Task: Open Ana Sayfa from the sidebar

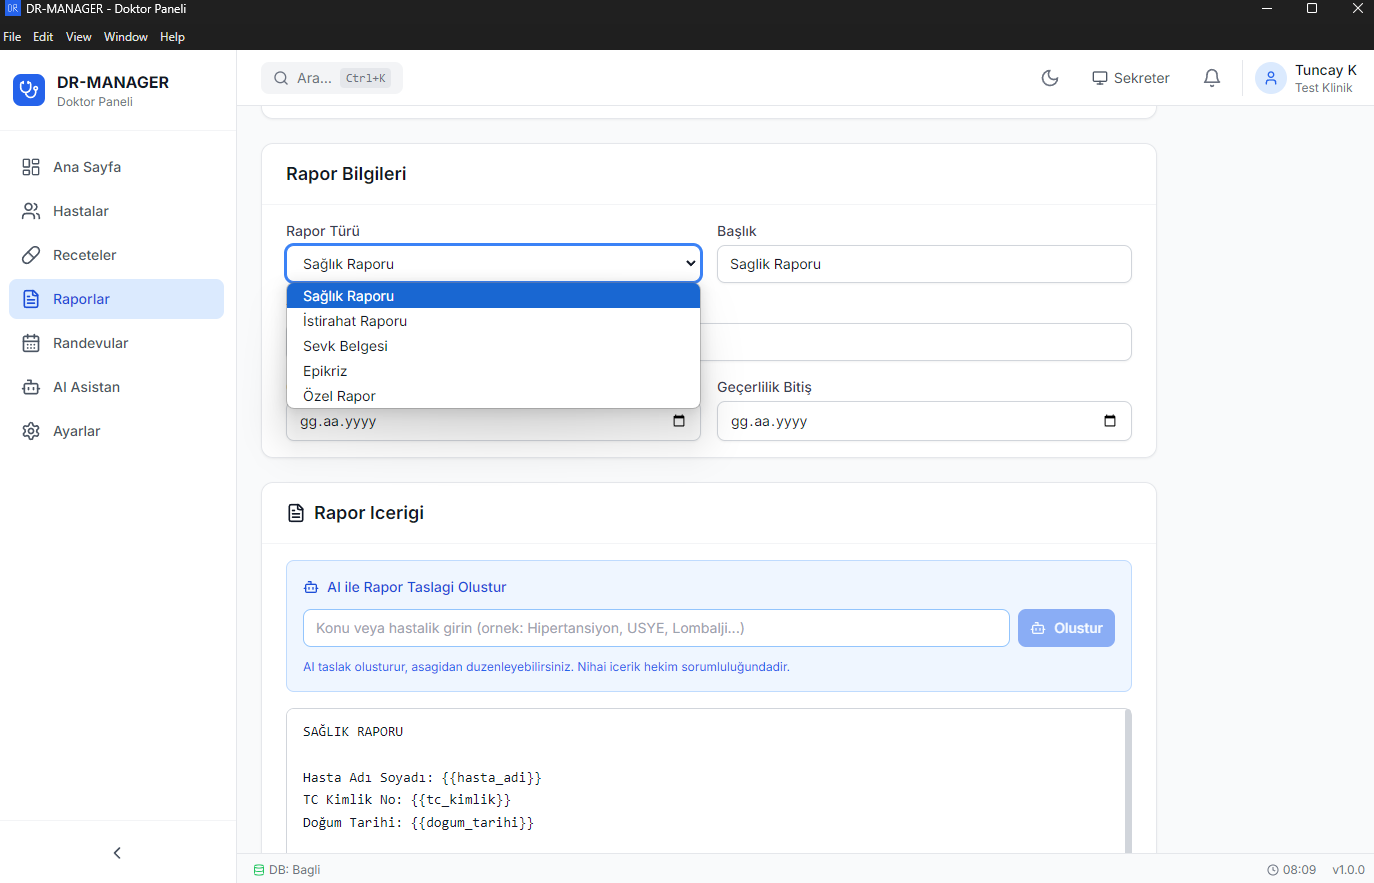Action: tap(87, 167)
